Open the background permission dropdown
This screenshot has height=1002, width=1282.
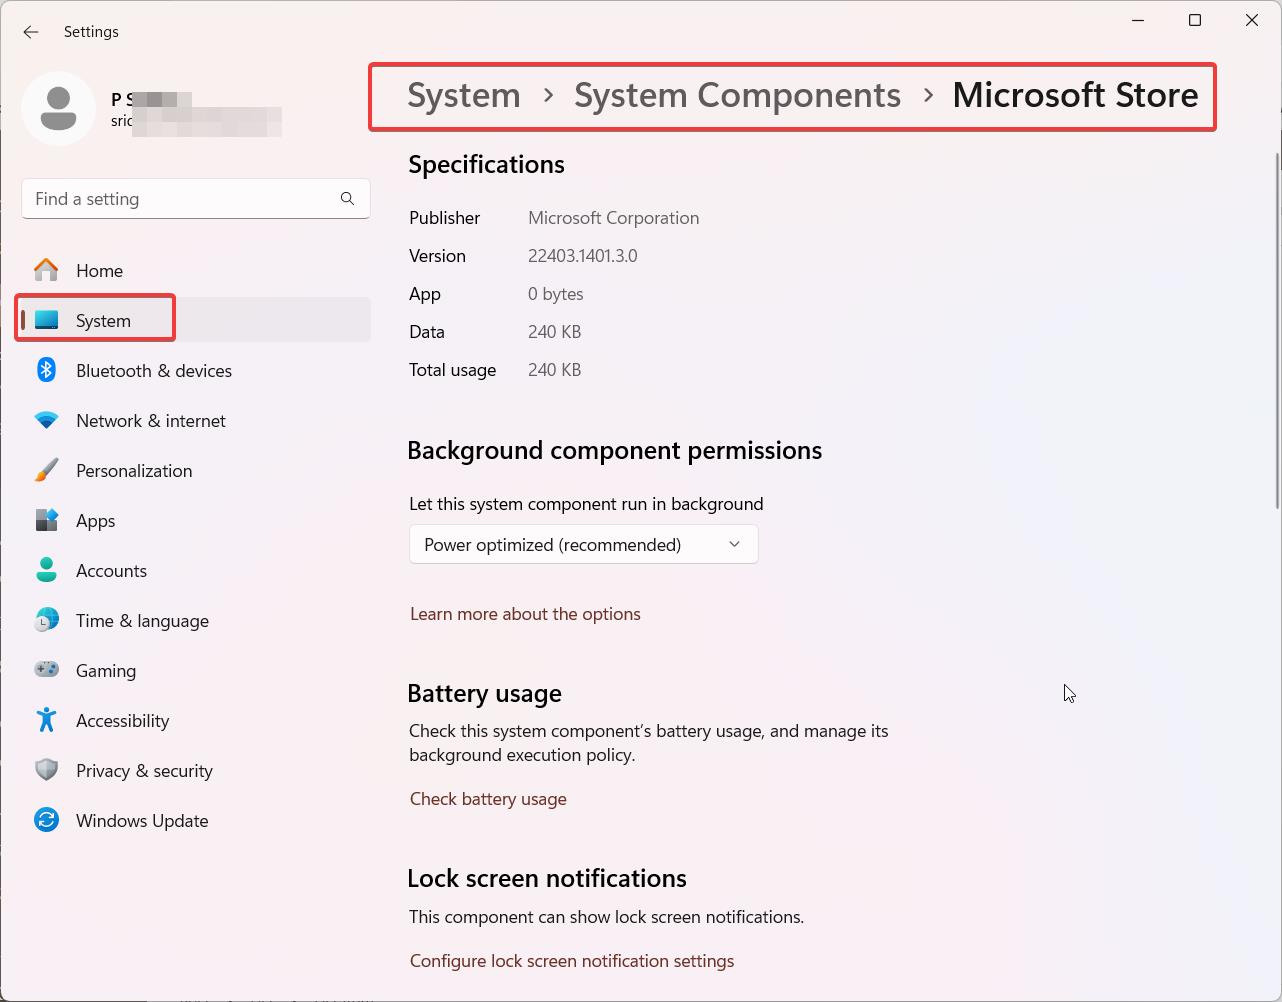tap(583, 544)
